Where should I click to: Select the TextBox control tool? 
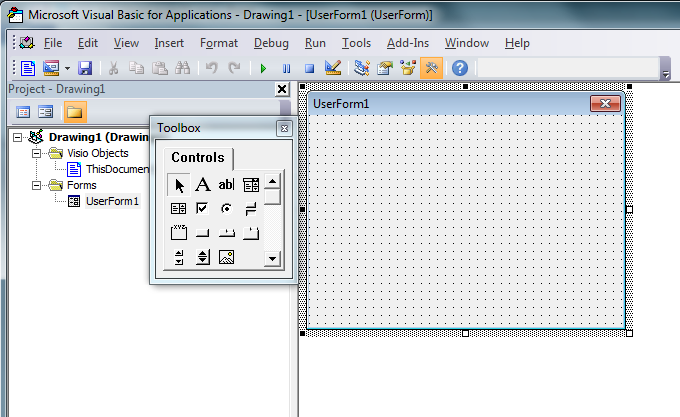[226, 185]
